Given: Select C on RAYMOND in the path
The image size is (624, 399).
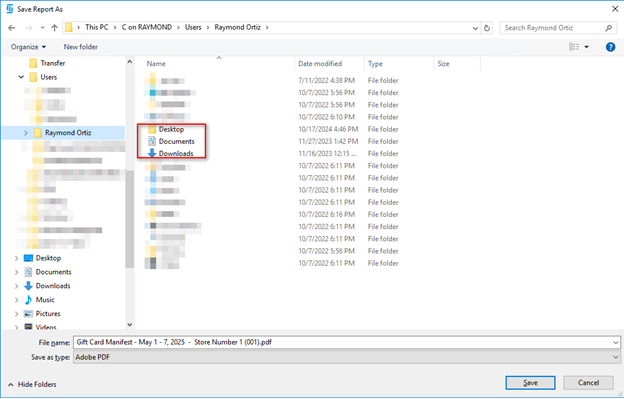Looking at the screenshot, I should tap(146, 27).
